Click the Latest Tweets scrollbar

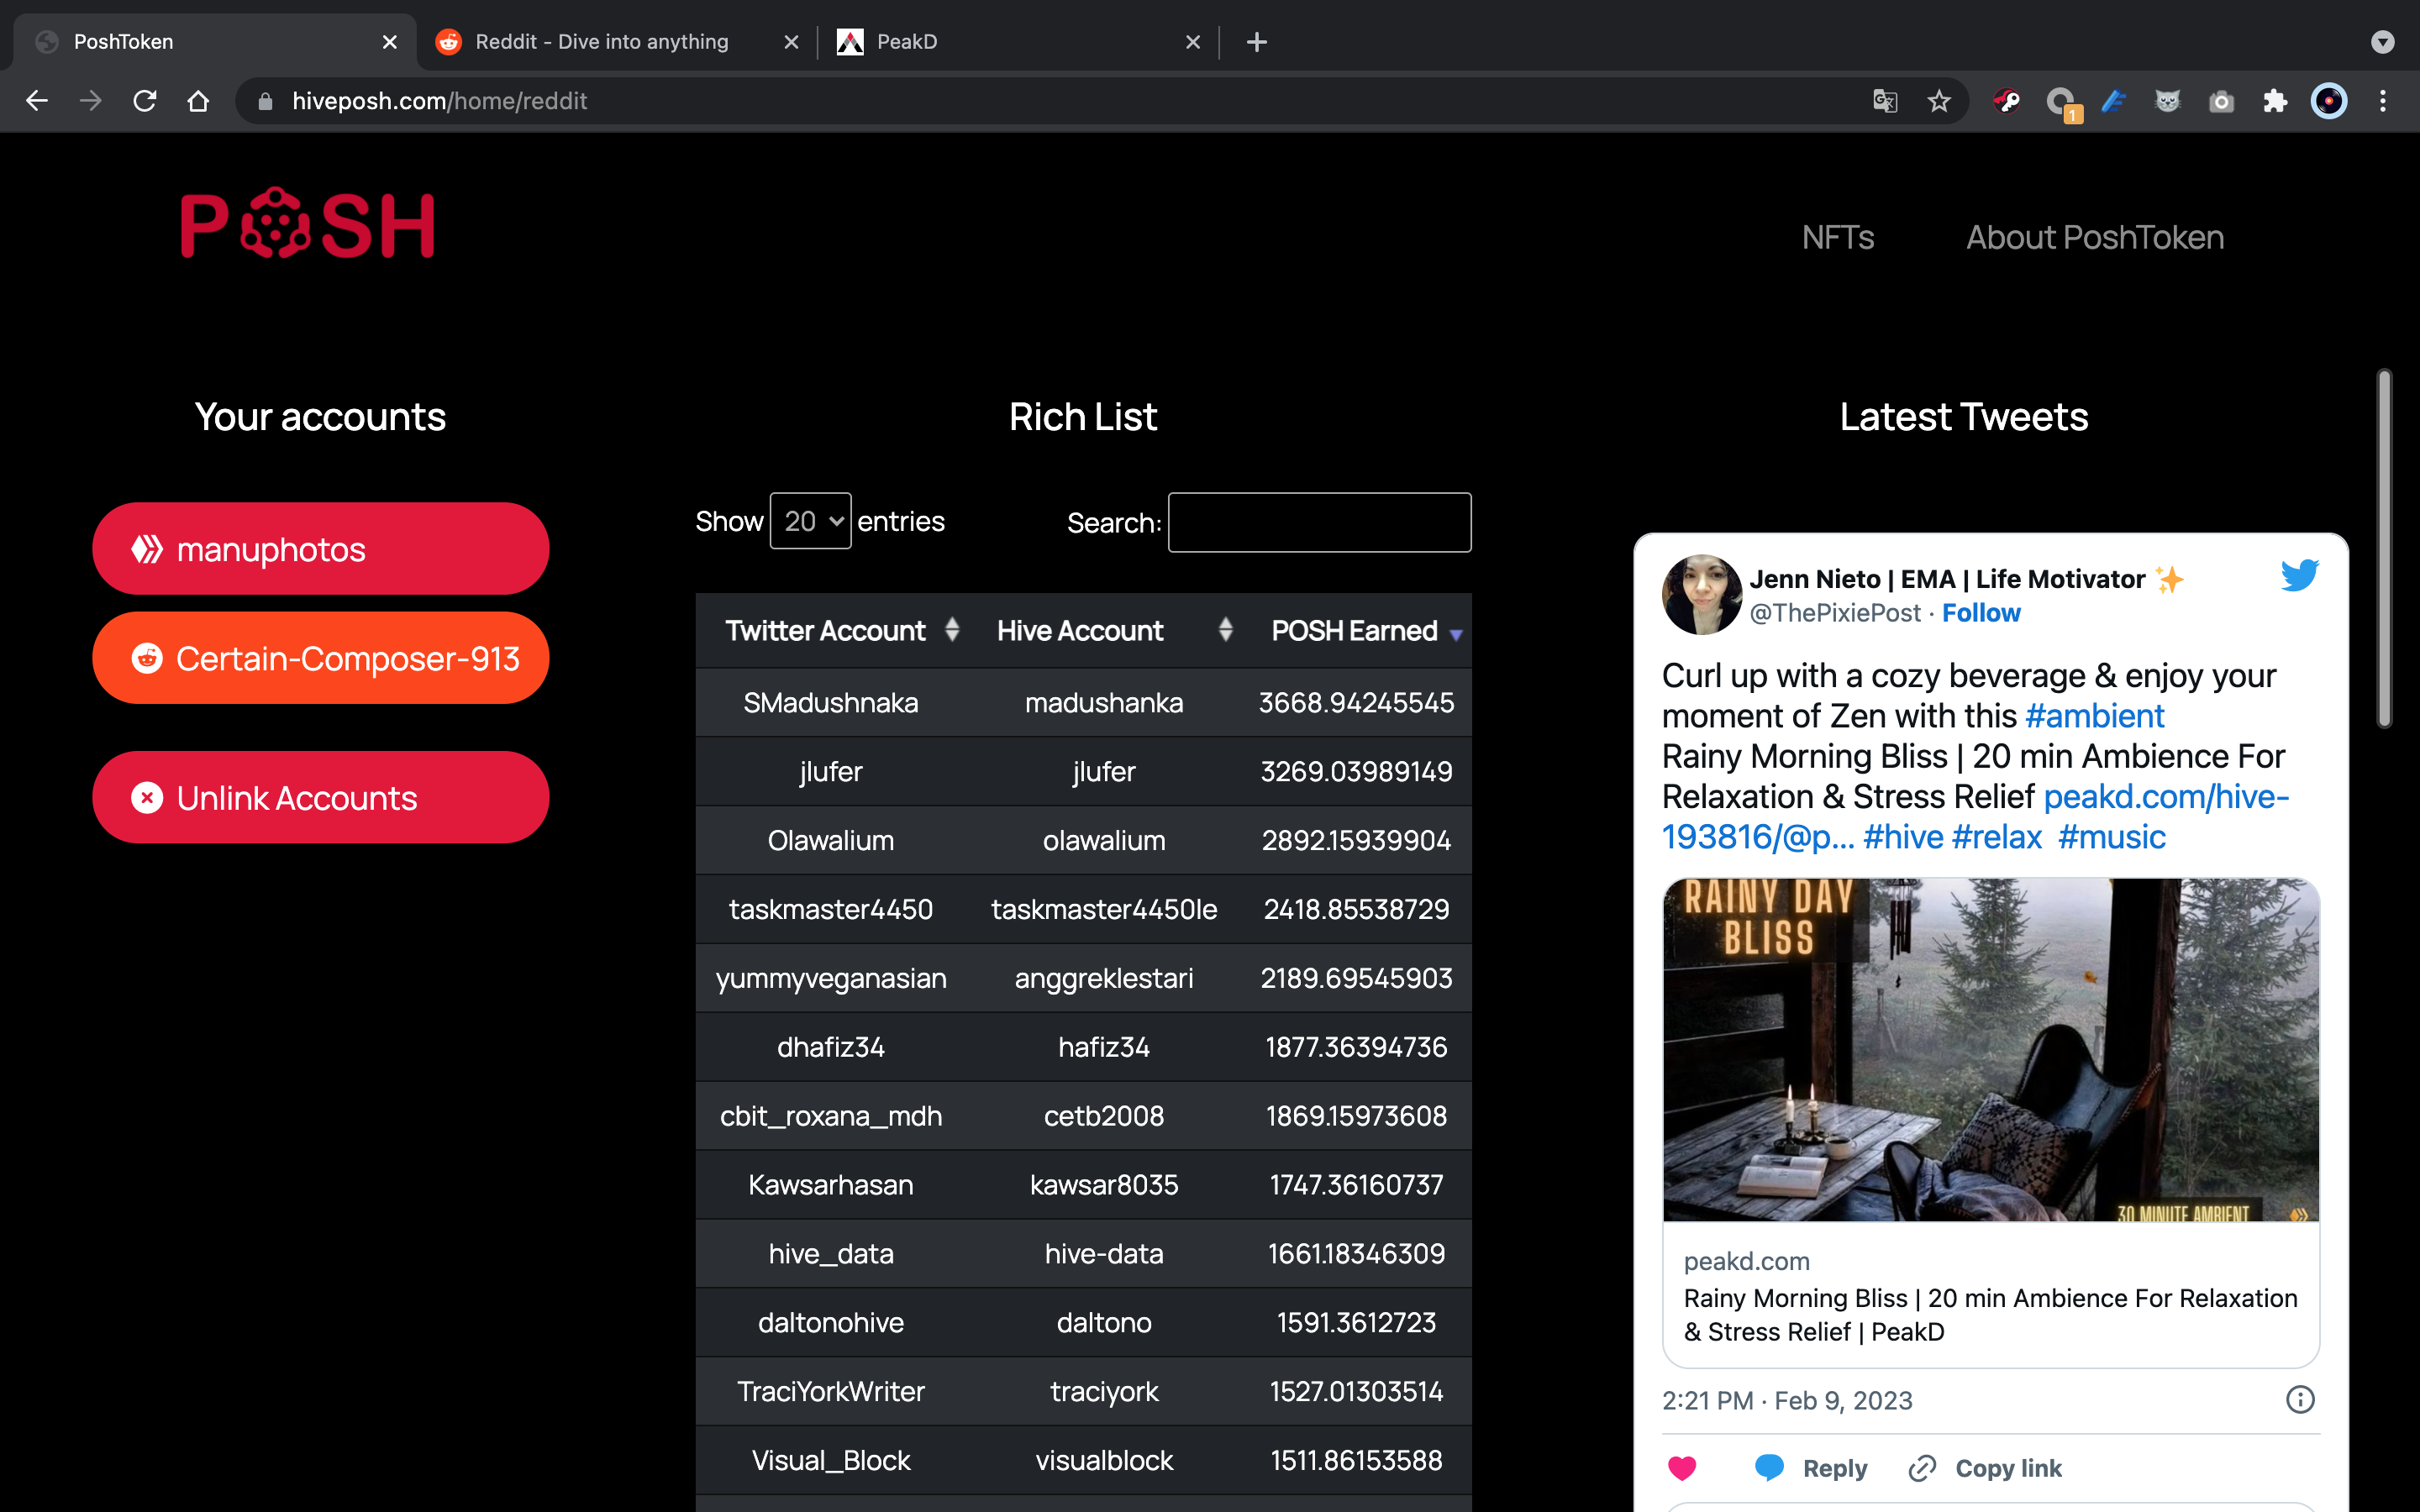click(x=2384, y=550)
